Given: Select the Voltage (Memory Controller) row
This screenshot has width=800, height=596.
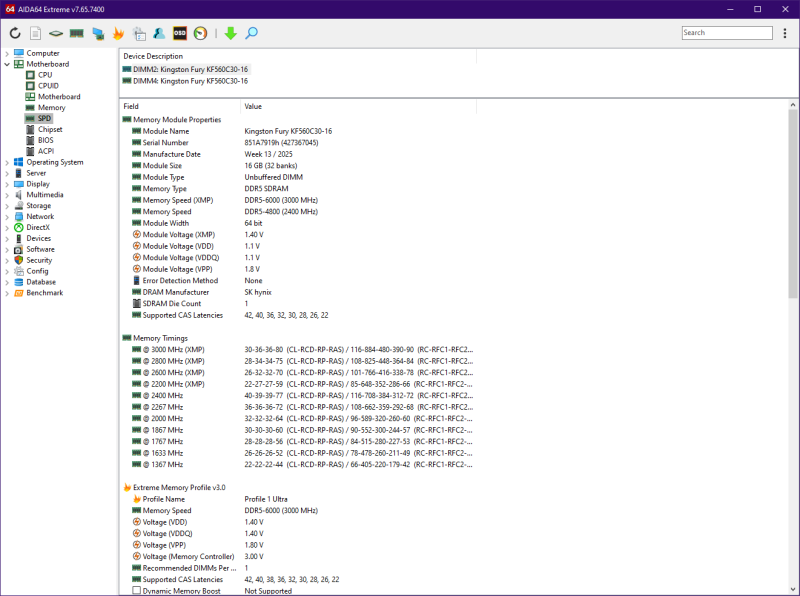Looking at the screenshot, I should 298,557.
